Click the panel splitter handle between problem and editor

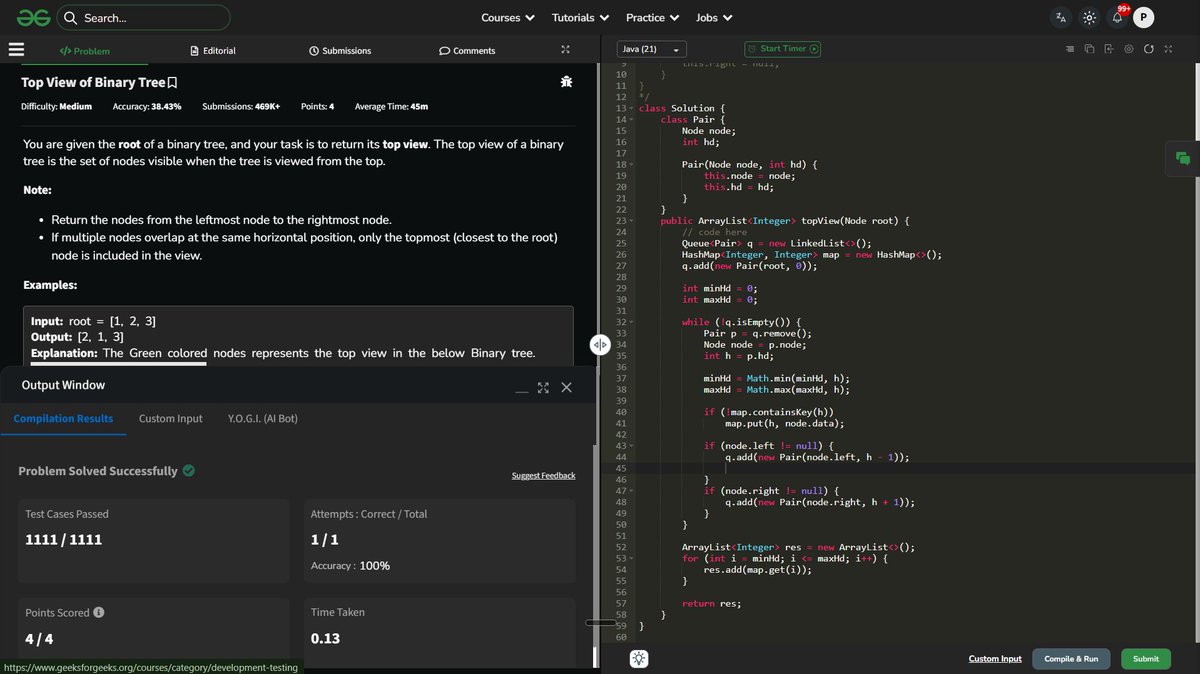pos(600,344)
